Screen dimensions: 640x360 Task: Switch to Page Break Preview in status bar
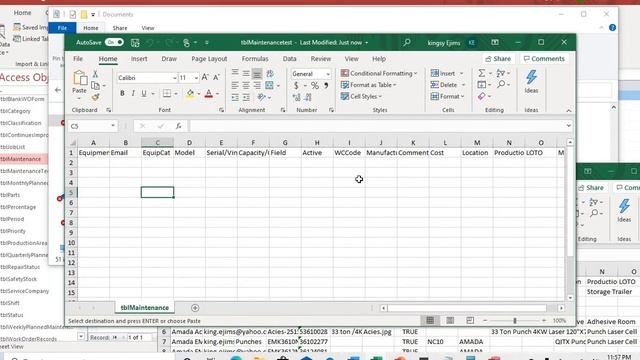click(x=470, y=321)
